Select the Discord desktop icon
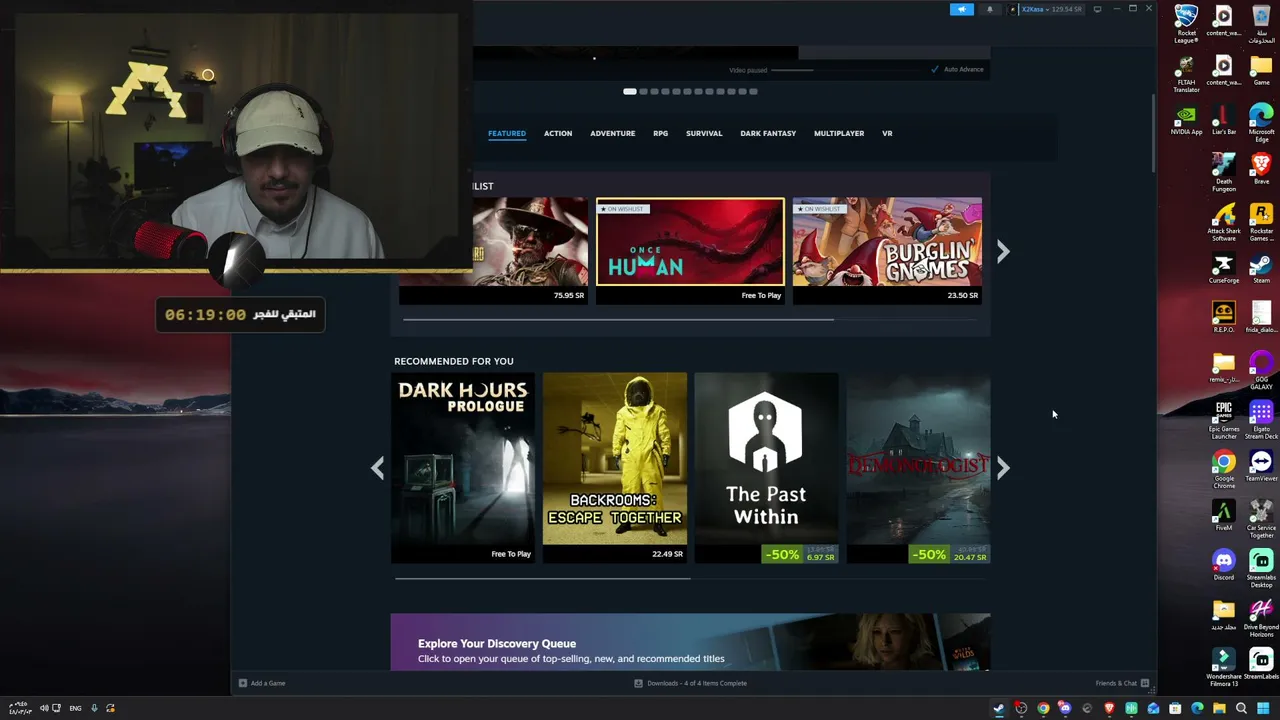This screenshot has height=720, width=1280. click(x=1224, y=564)
